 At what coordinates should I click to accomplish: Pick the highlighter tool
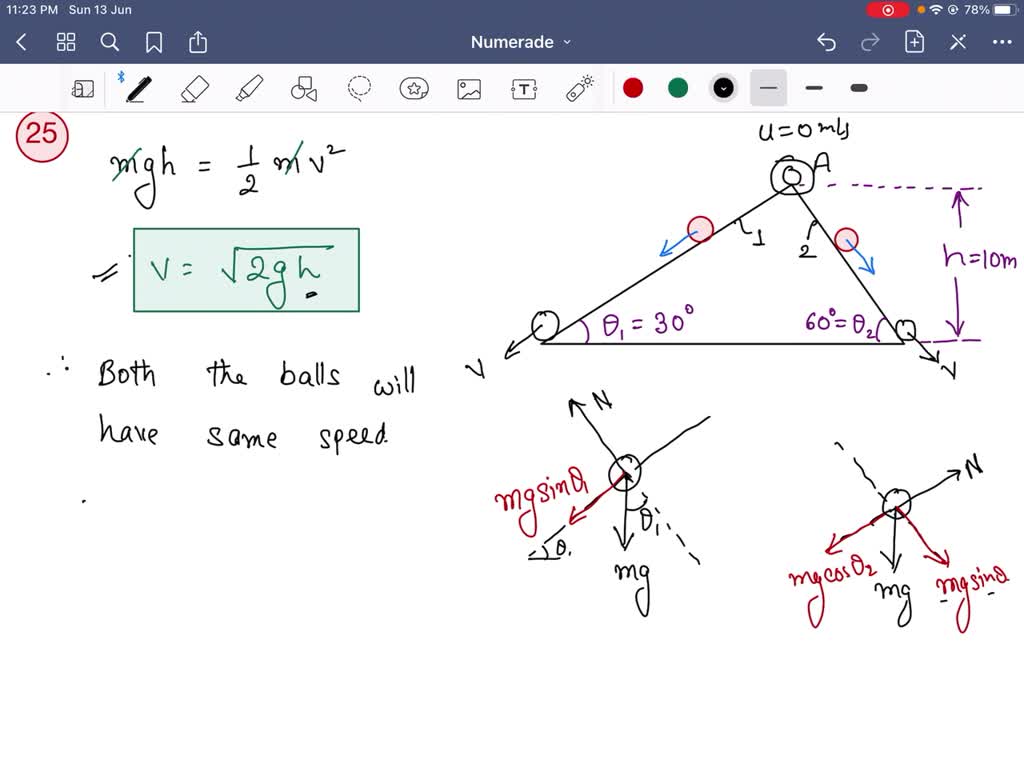click(x=249, y=88)
